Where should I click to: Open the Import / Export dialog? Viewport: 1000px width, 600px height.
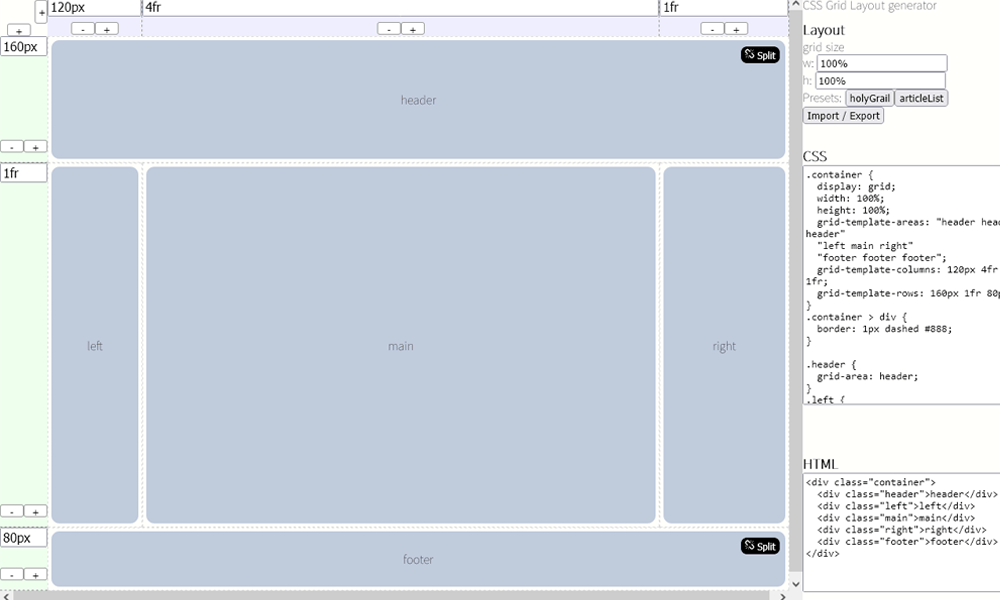pos(842,115)
